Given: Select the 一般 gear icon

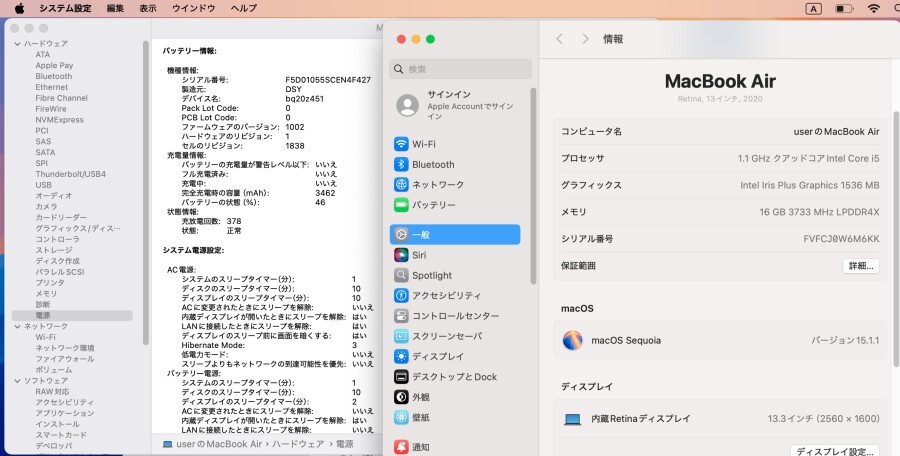Looking at the screenshot, I should (401, 234).
